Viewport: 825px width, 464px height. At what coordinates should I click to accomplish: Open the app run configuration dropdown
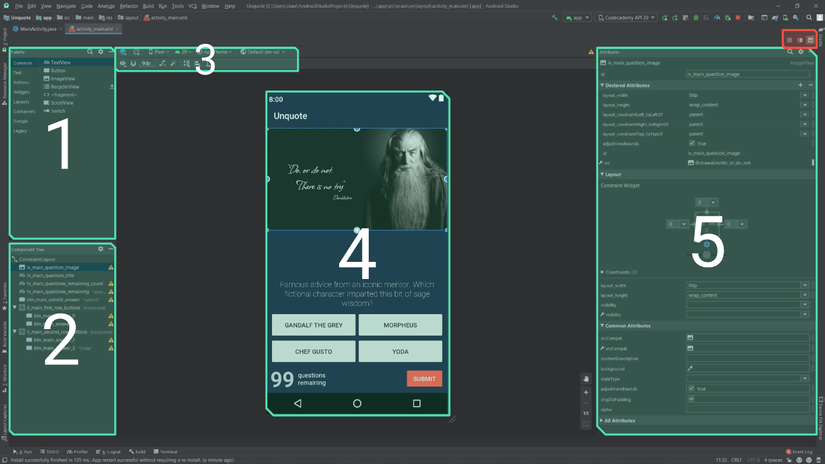(577, 17)
